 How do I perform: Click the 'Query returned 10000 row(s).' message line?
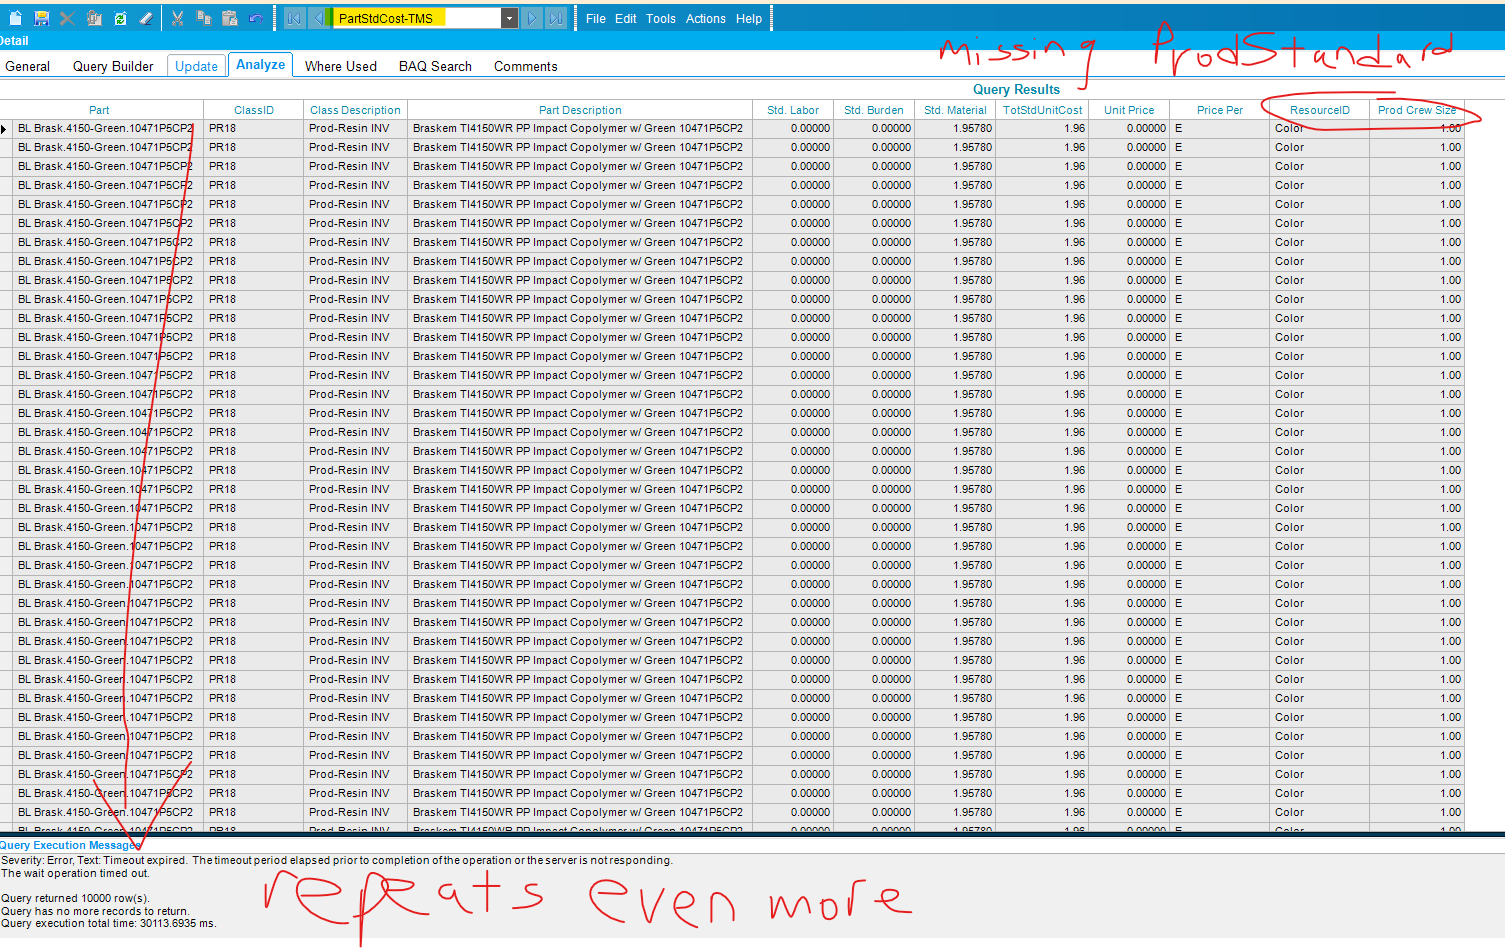[75, 898]
